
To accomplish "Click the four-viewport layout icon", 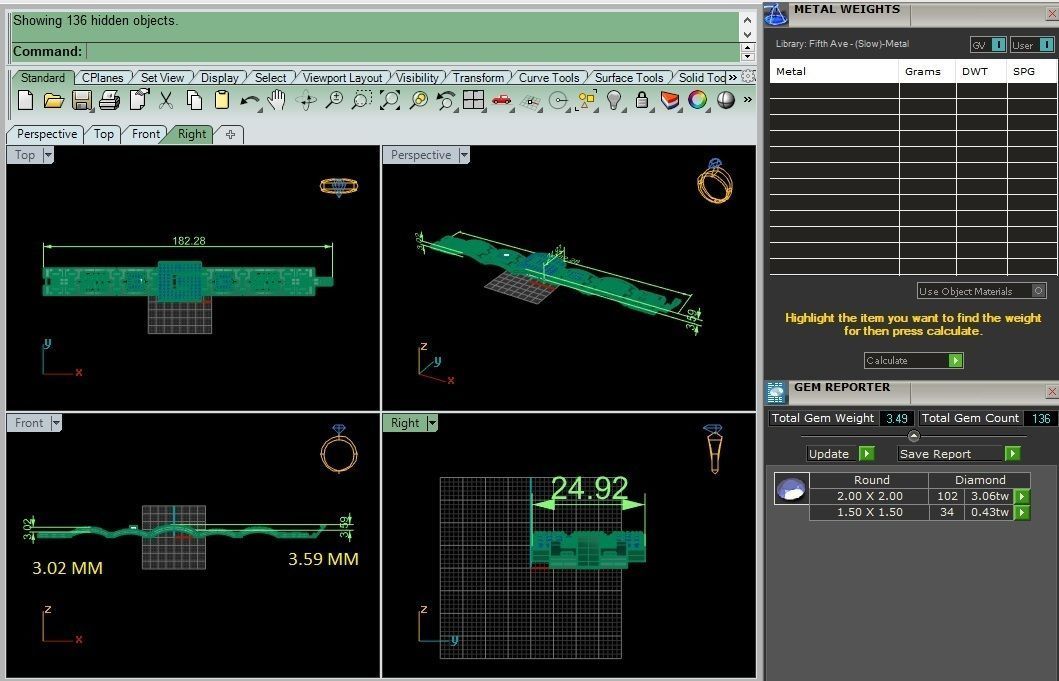I will click(473, 100).
